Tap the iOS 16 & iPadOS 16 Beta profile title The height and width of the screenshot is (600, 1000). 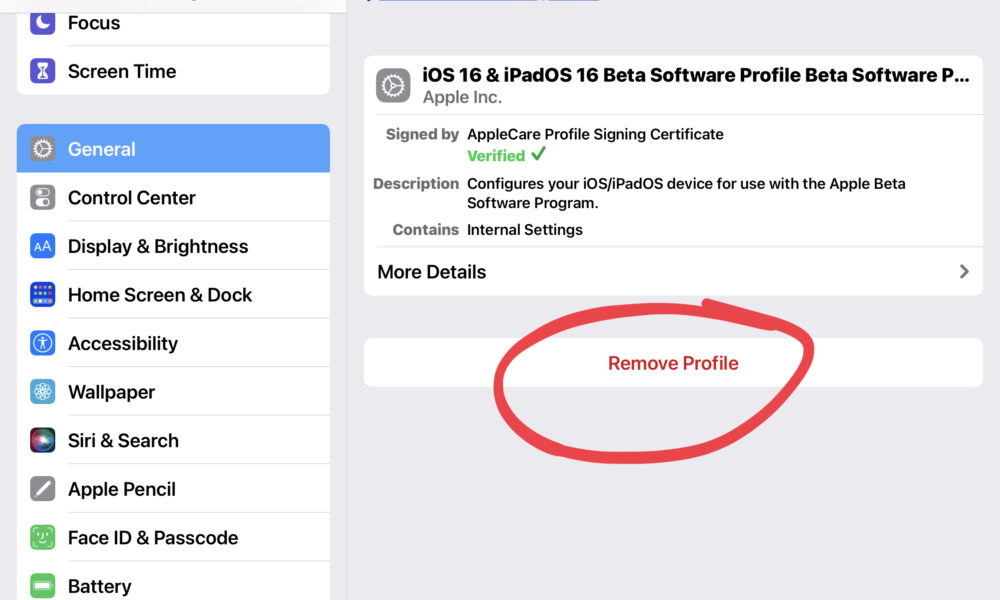click(696, 75)
